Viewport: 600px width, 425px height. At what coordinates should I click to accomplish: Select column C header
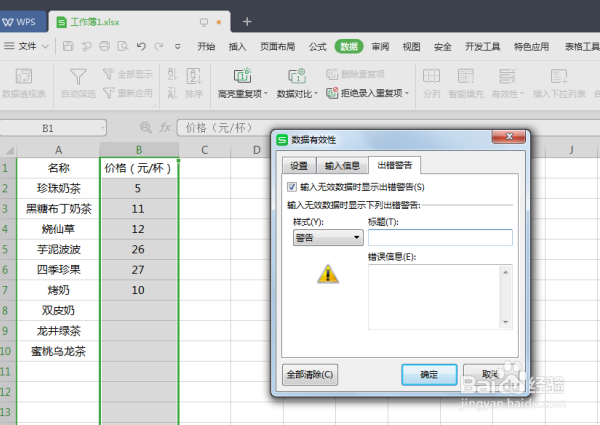coord(204,150)
